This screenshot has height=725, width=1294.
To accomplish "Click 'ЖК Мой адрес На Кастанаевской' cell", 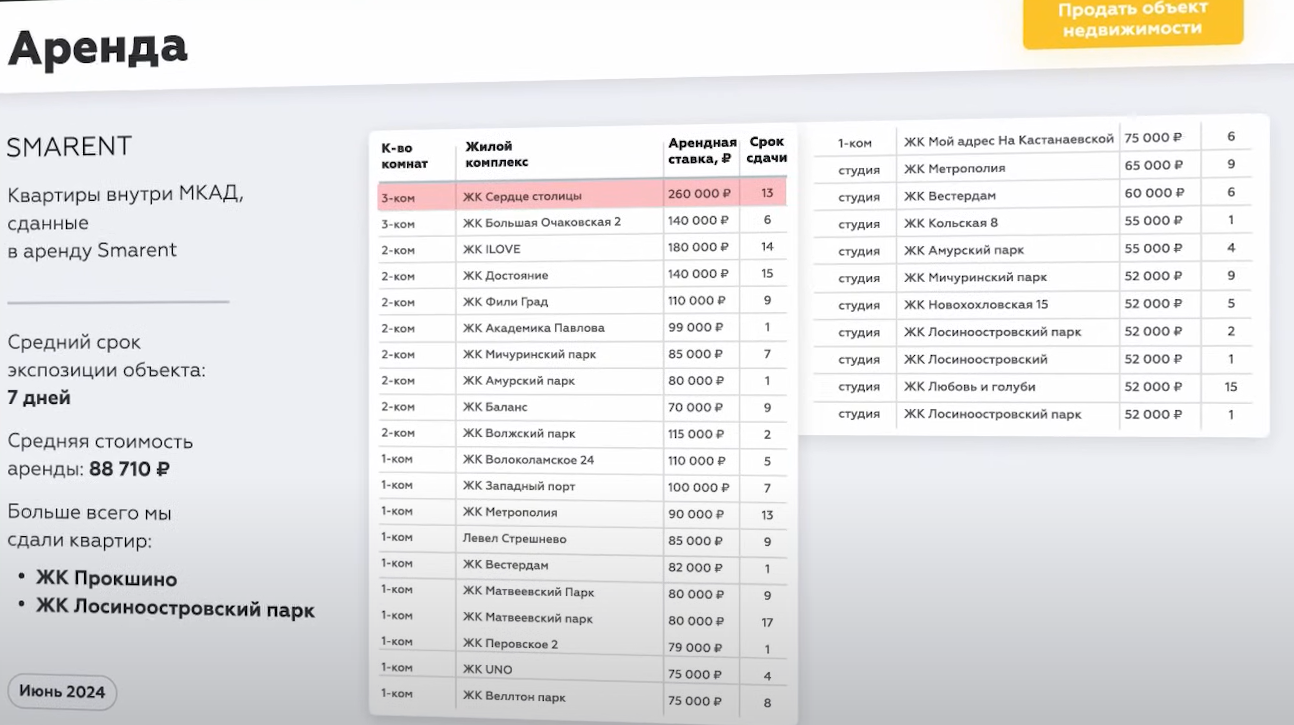I will click(1009, 140).
